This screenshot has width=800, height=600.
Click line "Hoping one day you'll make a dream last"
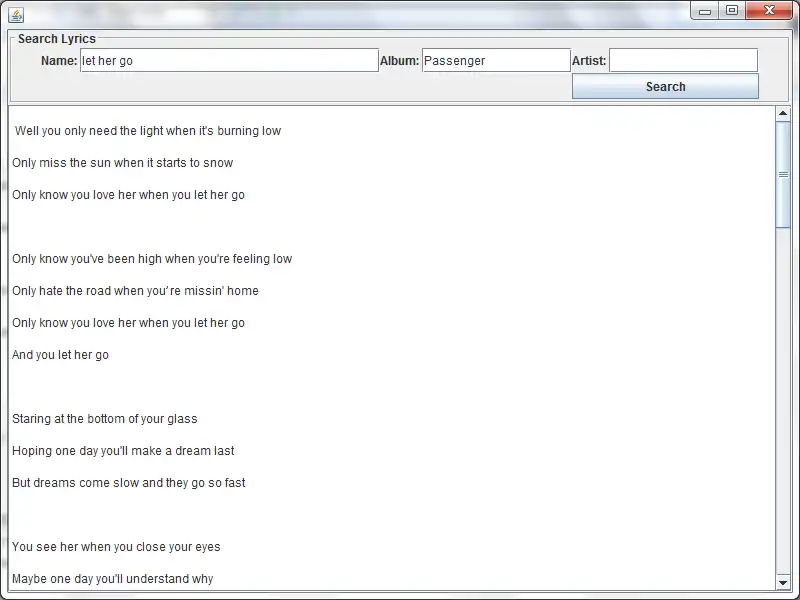pyautogui.click(x=123, y=451)
